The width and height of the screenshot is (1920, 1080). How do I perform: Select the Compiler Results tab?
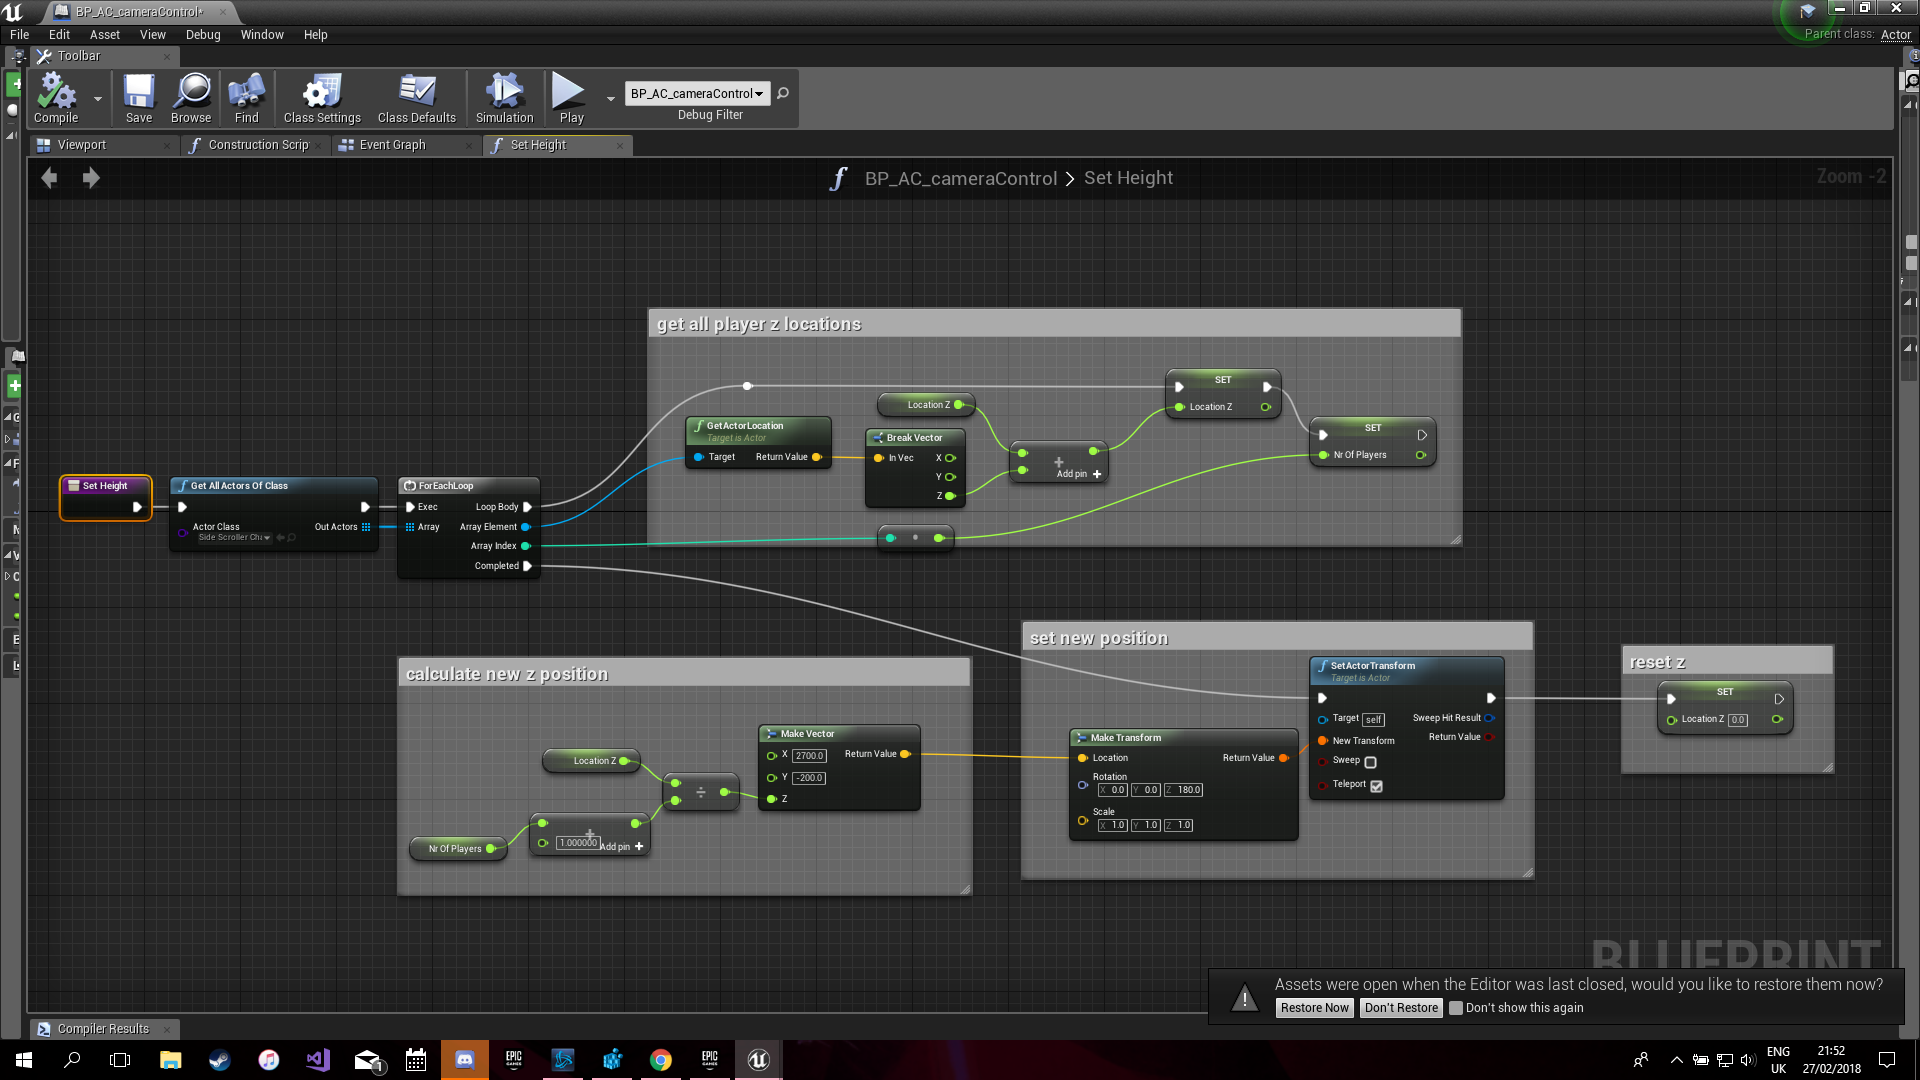103,1028
